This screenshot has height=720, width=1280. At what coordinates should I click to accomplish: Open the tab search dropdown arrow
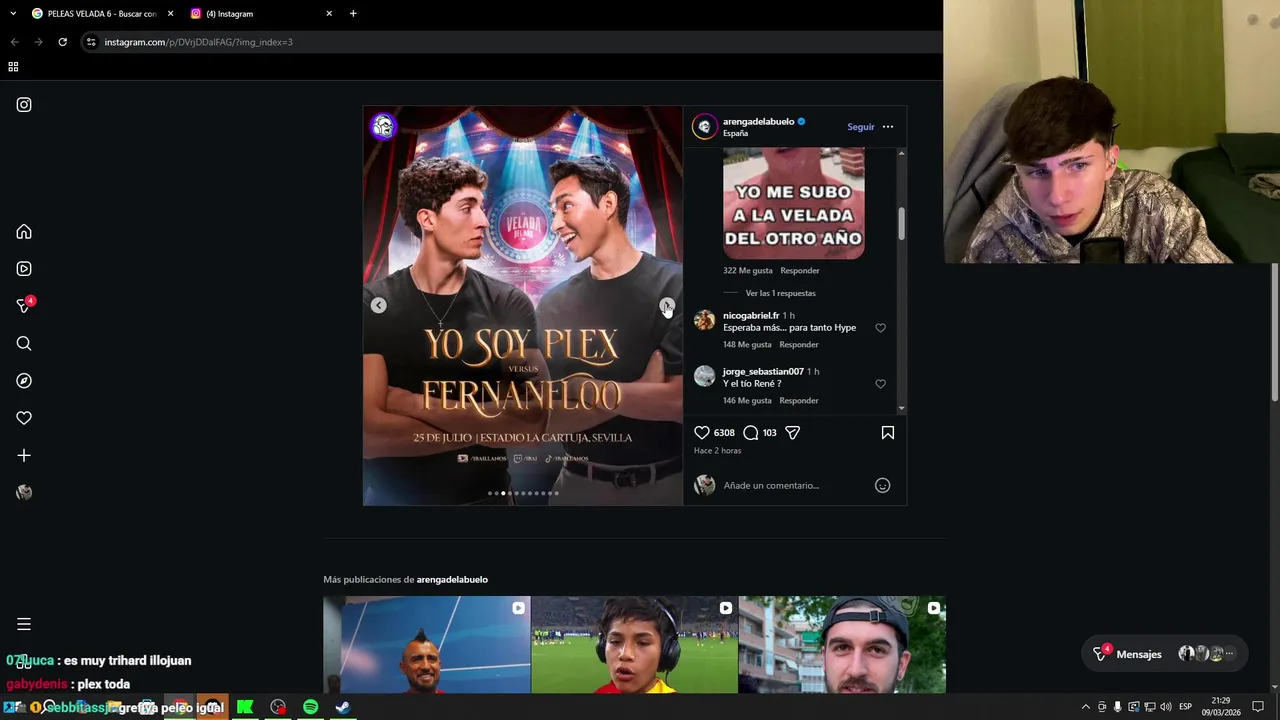point(13,13)
